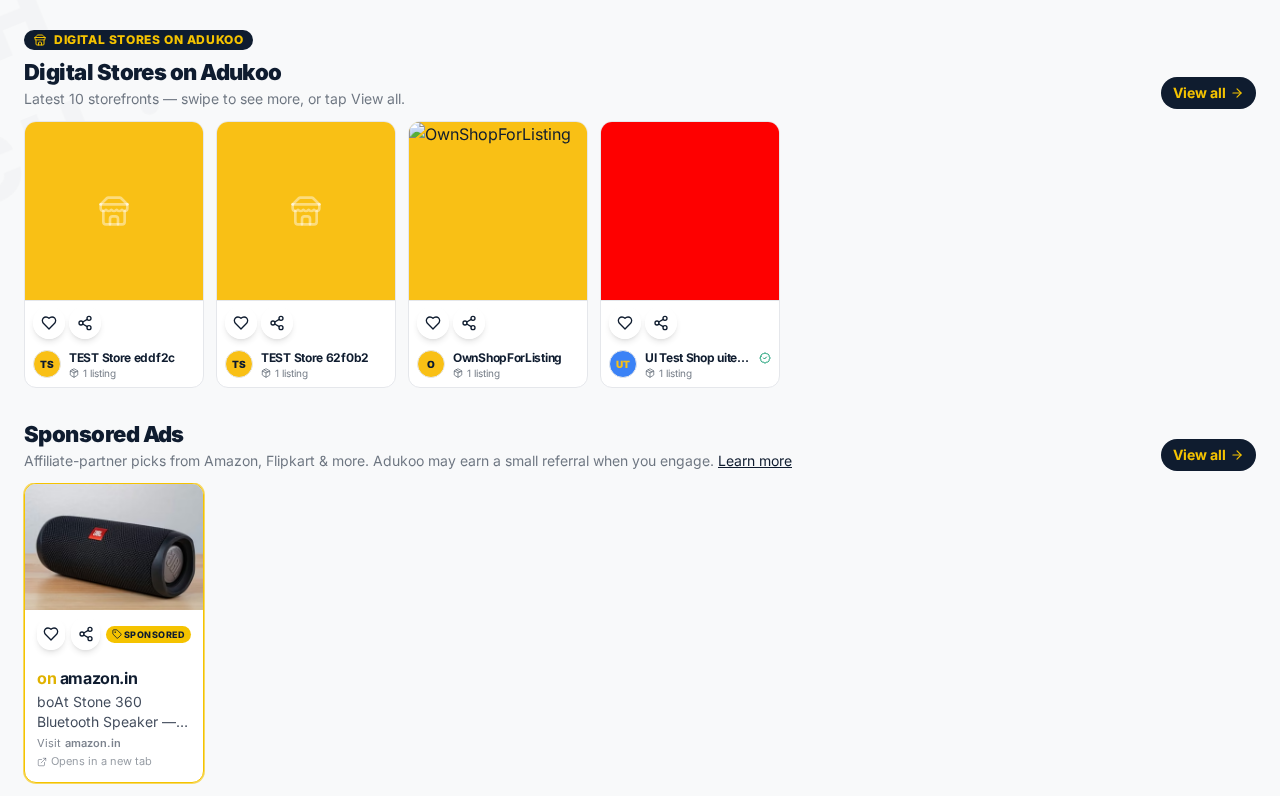
Task: Click '1 listing' under TEST Store 62f0b2
Action: tap(285, 374)
